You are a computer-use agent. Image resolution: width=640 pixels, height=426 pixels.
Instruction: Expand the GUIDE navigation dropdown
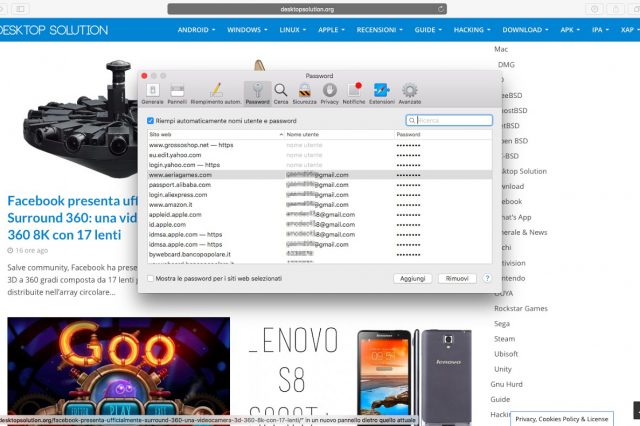pyautogui.click(x=428, y=30)
